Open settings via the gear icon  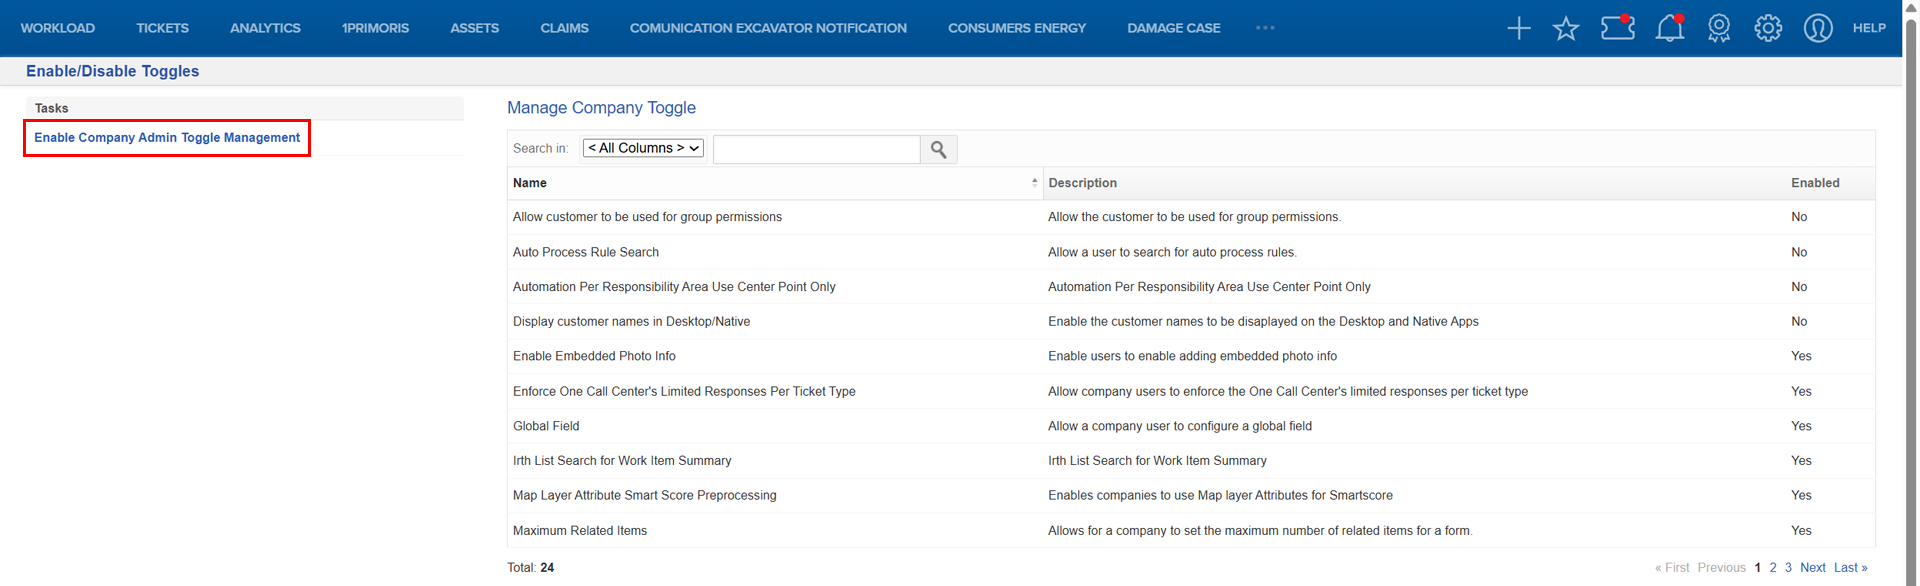pos(1768,28)
